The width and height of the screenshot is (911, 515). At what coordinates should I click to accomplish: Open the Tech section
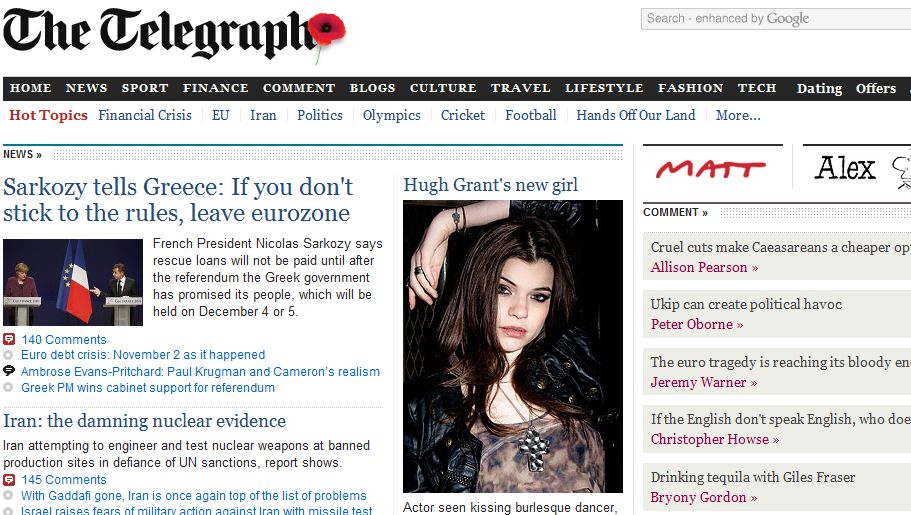click(x=757, y=88)
